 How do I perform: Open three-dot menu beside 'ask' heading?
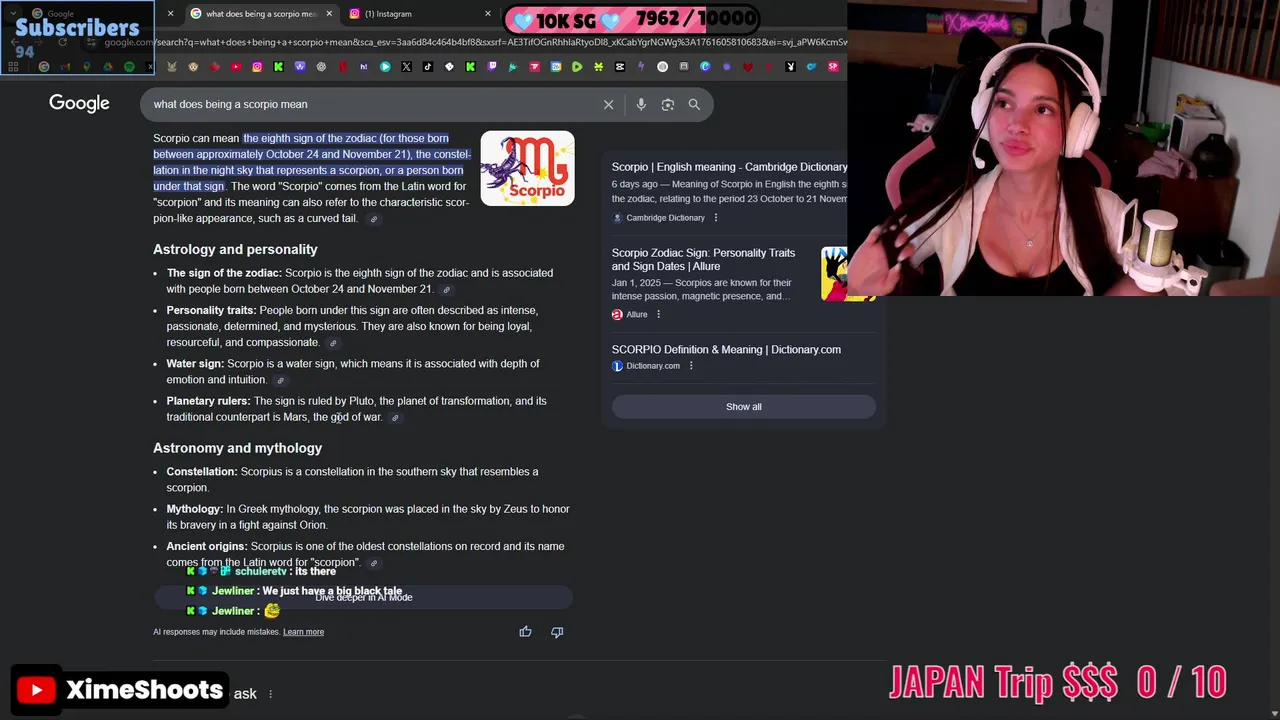pyautogui.click(x=270, y=694)
